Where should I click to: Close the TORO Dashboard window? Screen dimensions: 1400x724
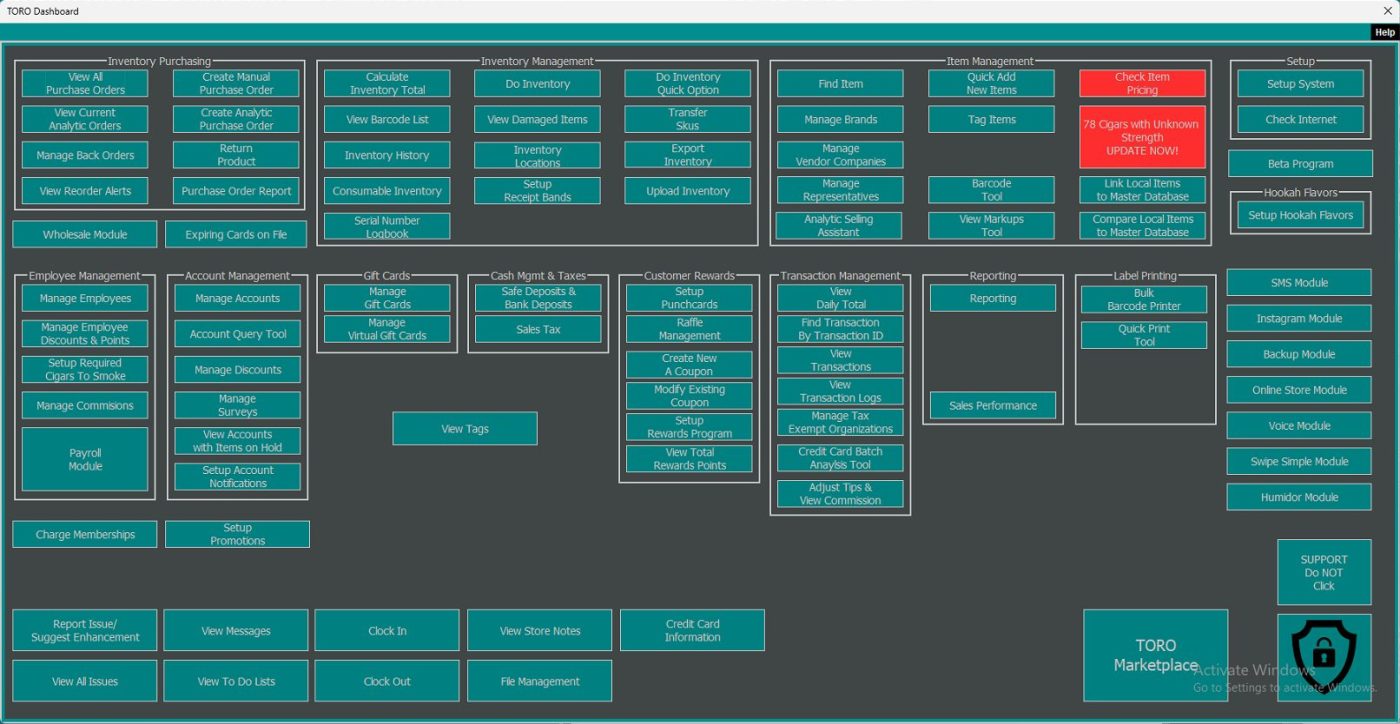coord(1387,11)
